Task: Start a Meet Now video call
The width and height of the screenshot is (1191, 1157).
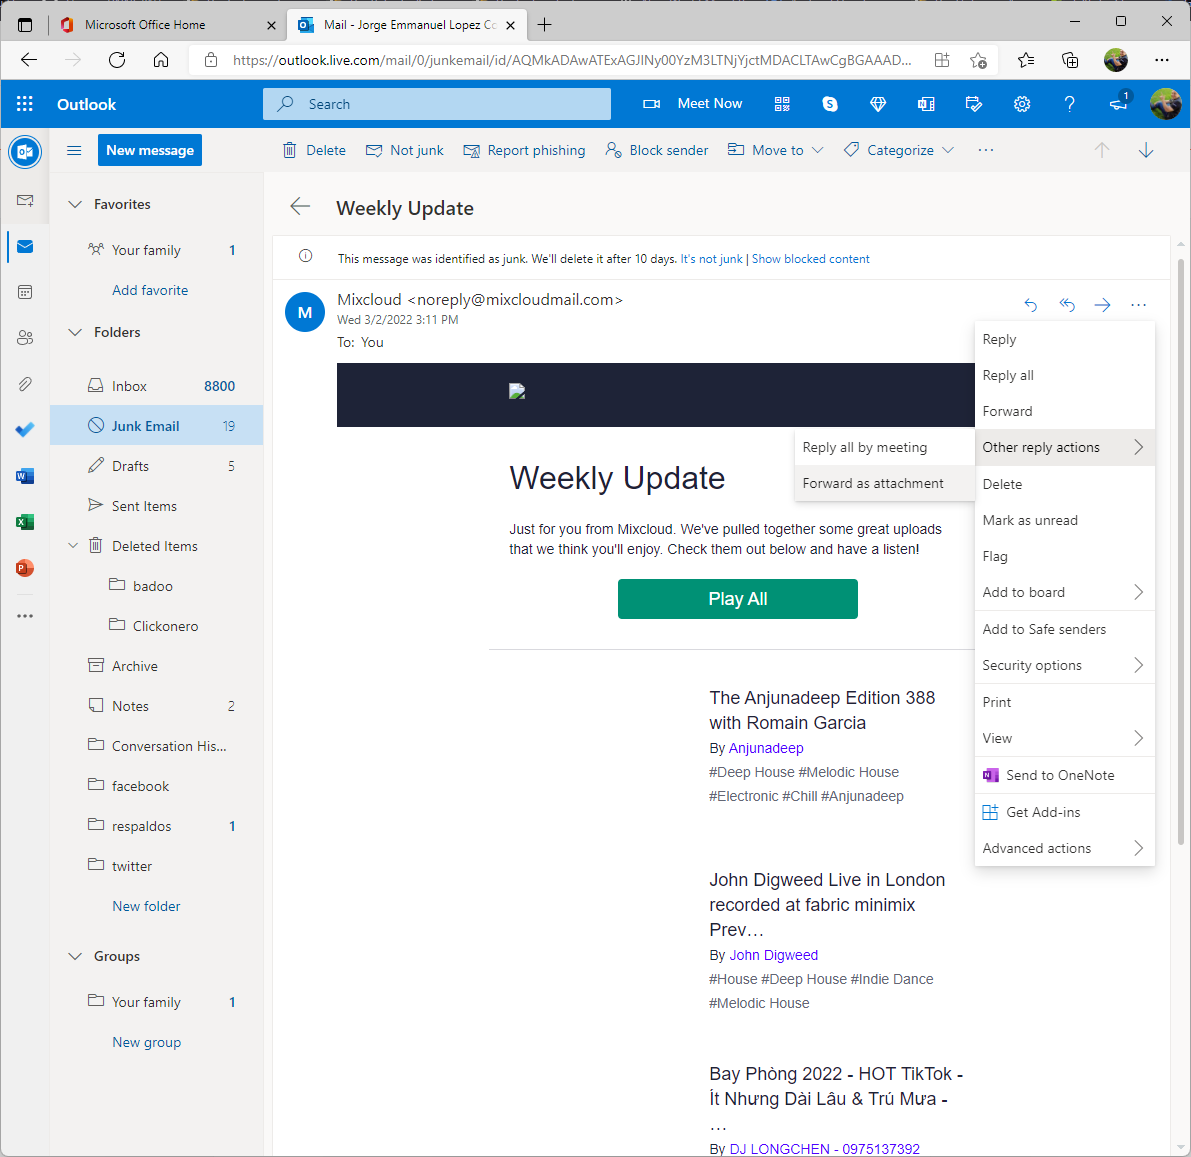Action: [x=693, y=104]
